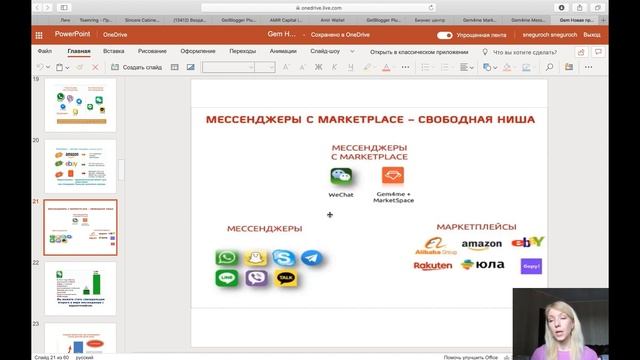
Task: Click Помочь улучшить Office in status bar
Action: point(471,357)
